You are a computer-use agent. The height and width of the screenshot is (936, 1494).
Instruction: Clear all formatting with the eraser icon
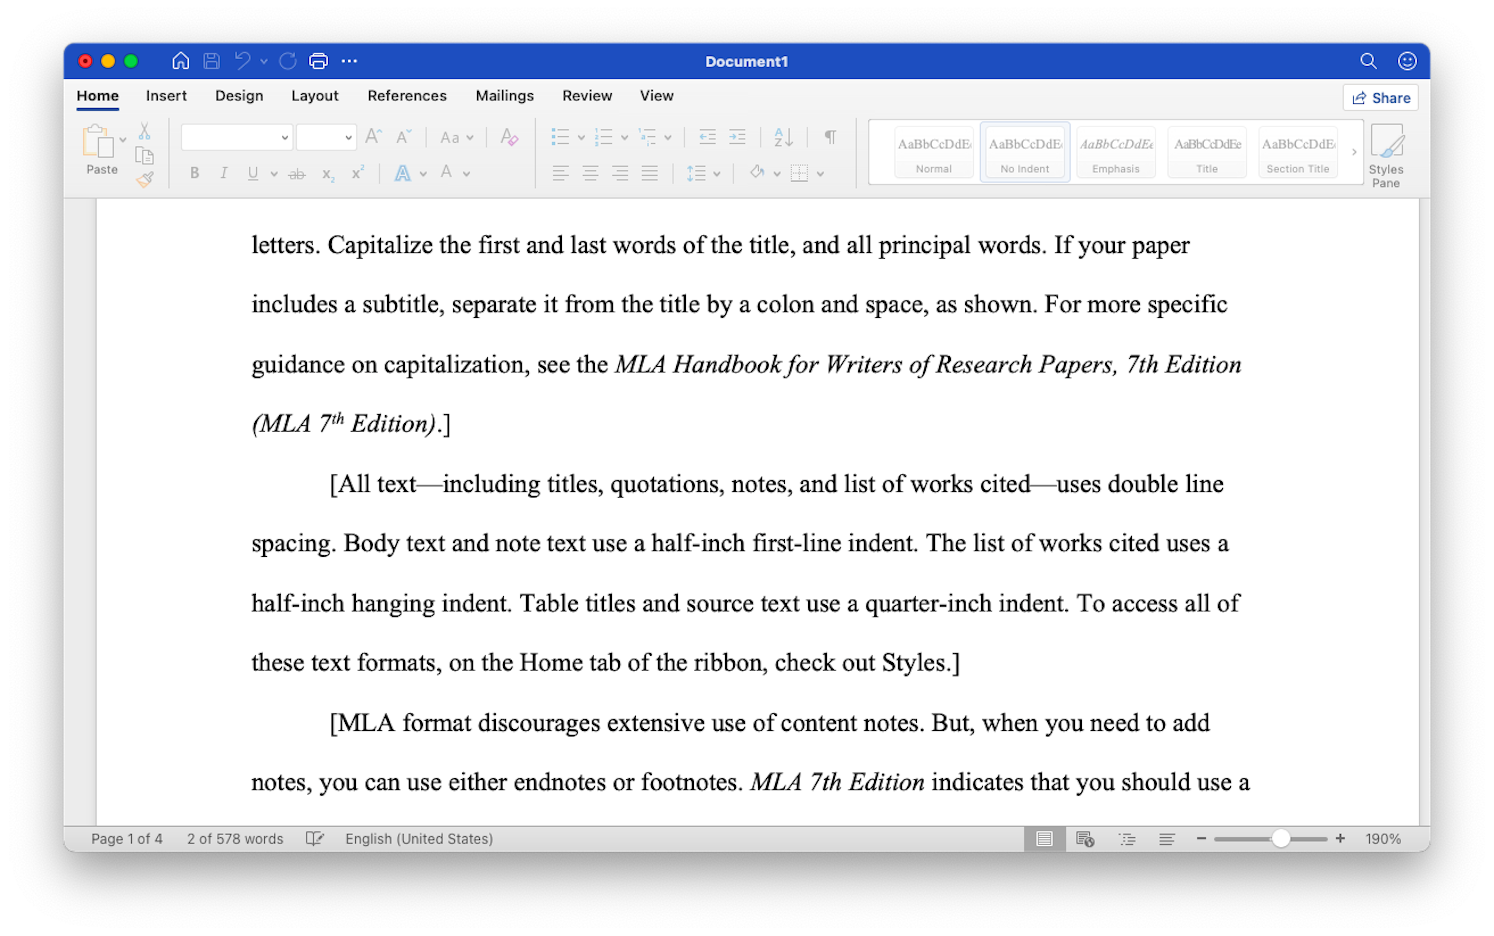tap(509, 136)
